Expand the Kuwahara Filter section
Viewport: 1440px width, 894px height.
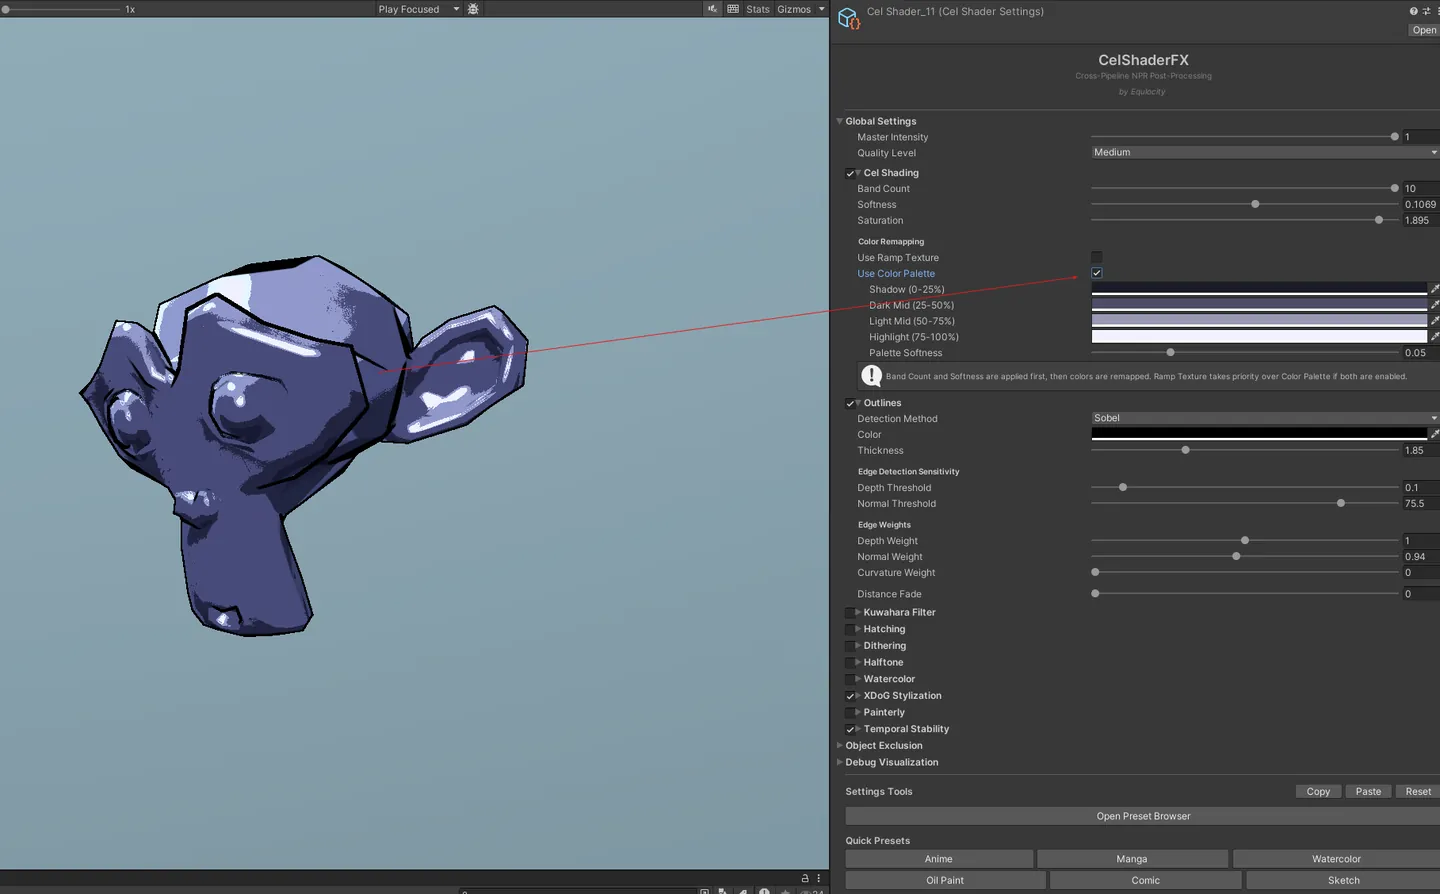click(x=858, y=612)
